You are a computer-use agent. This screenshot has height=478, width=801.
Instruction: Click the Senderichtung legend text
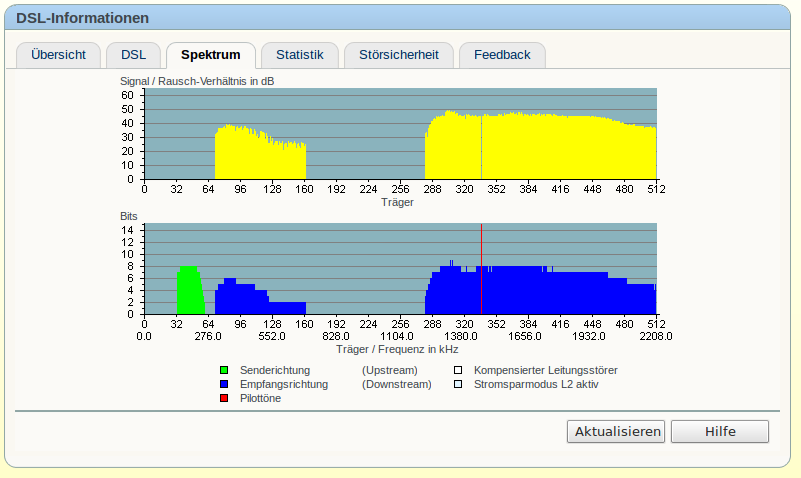(275, 370)
